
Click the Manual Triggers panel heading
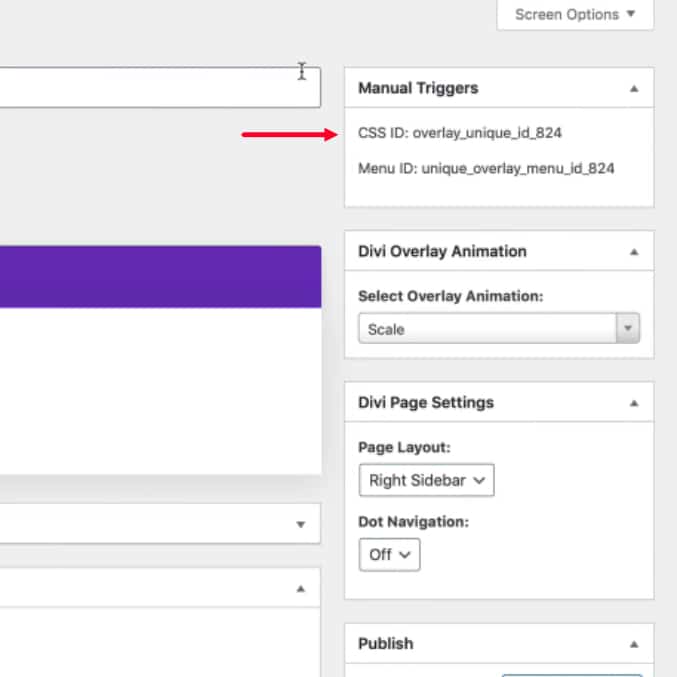pyautogui.click(x=418, y=88)
